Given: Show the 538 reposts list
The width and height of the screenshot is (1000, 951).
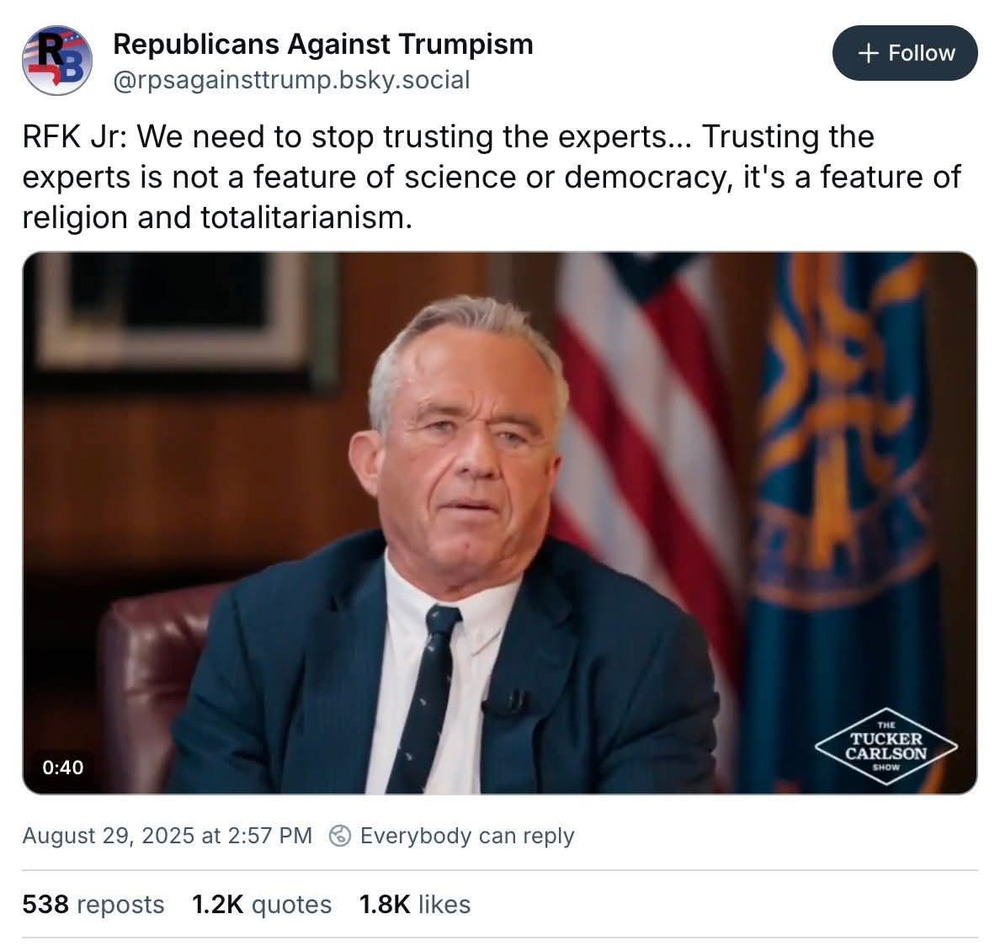Looking at the screenshot, I should coord(93,904).
